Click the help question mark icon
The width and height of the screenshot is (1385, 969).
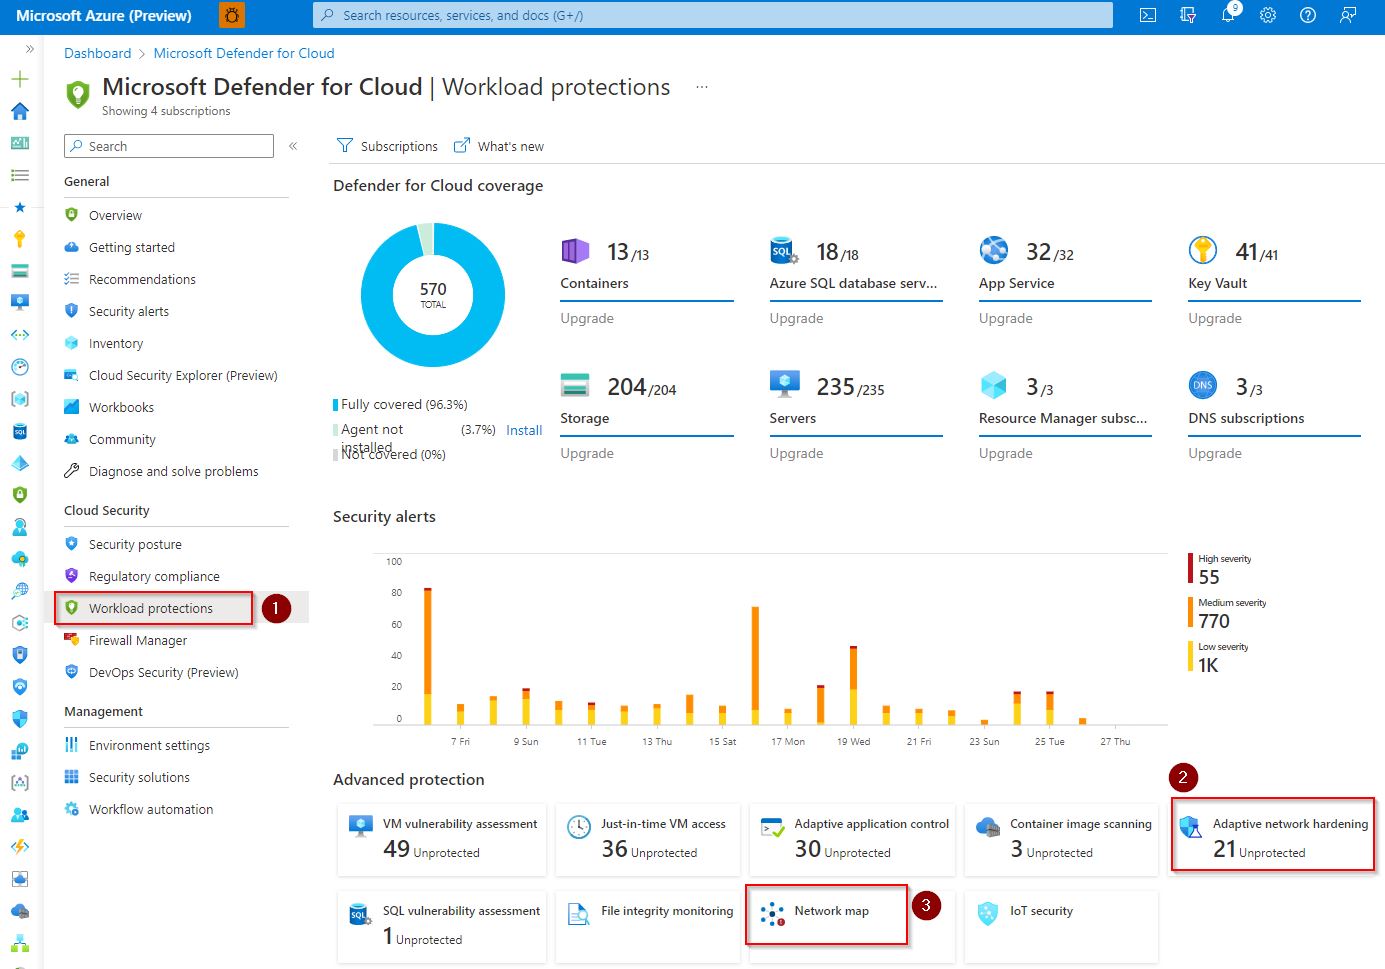(x=1307, y=15)
